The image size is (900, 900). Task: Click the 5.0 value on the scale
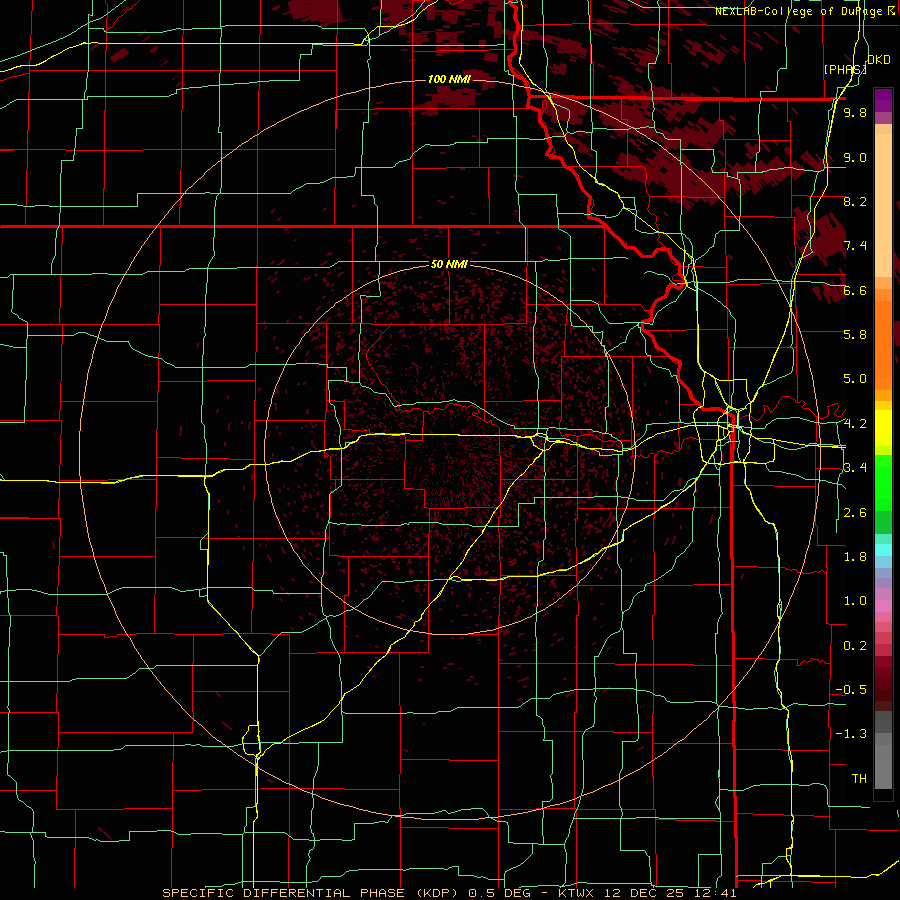855,379
